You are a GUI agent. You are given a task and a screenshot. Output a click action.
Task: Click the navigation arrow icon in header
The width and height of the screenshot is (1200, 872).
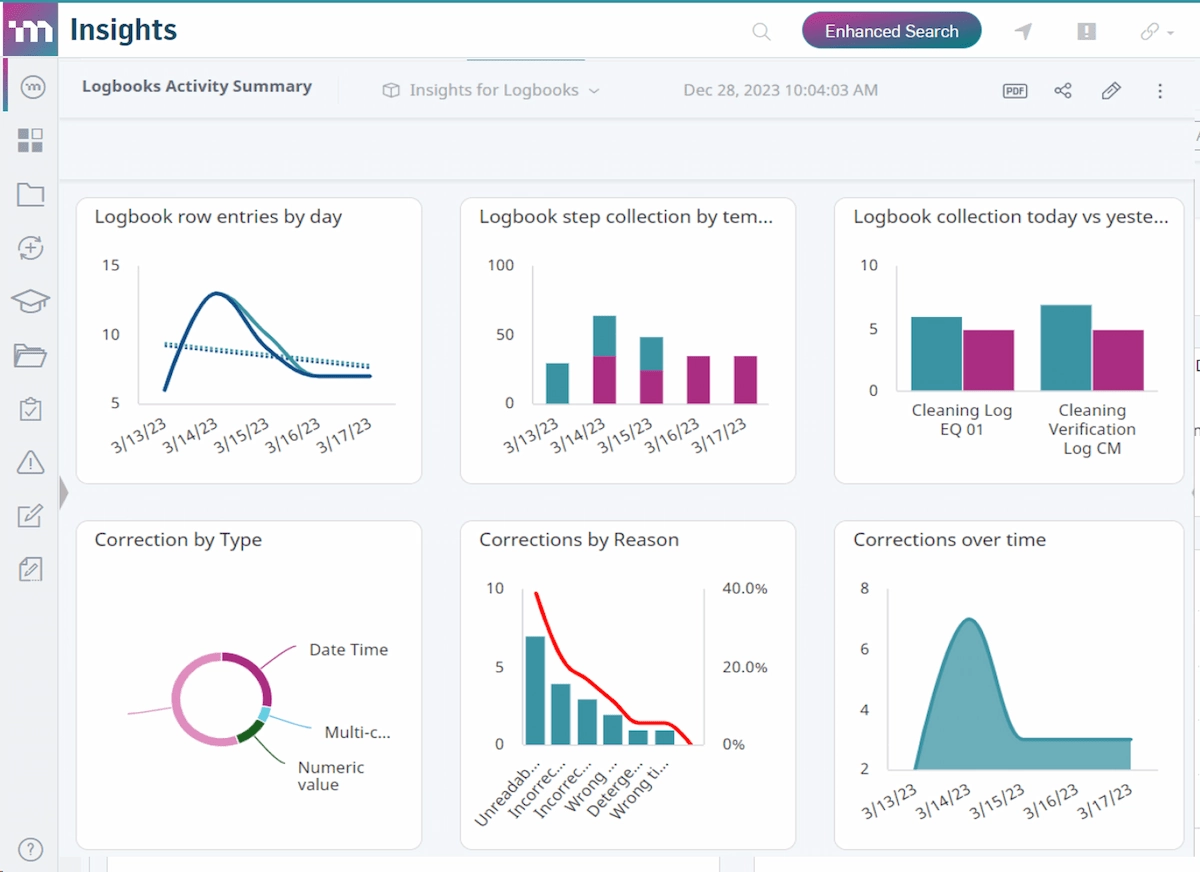[1023, 32]
